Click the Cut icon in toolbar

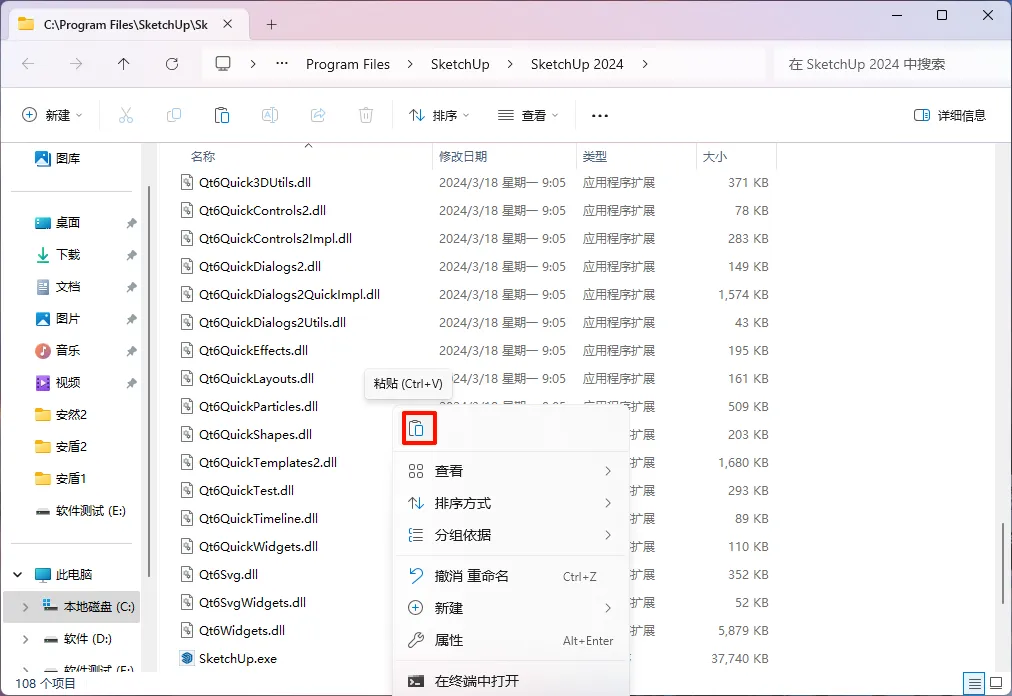point(126,116)
